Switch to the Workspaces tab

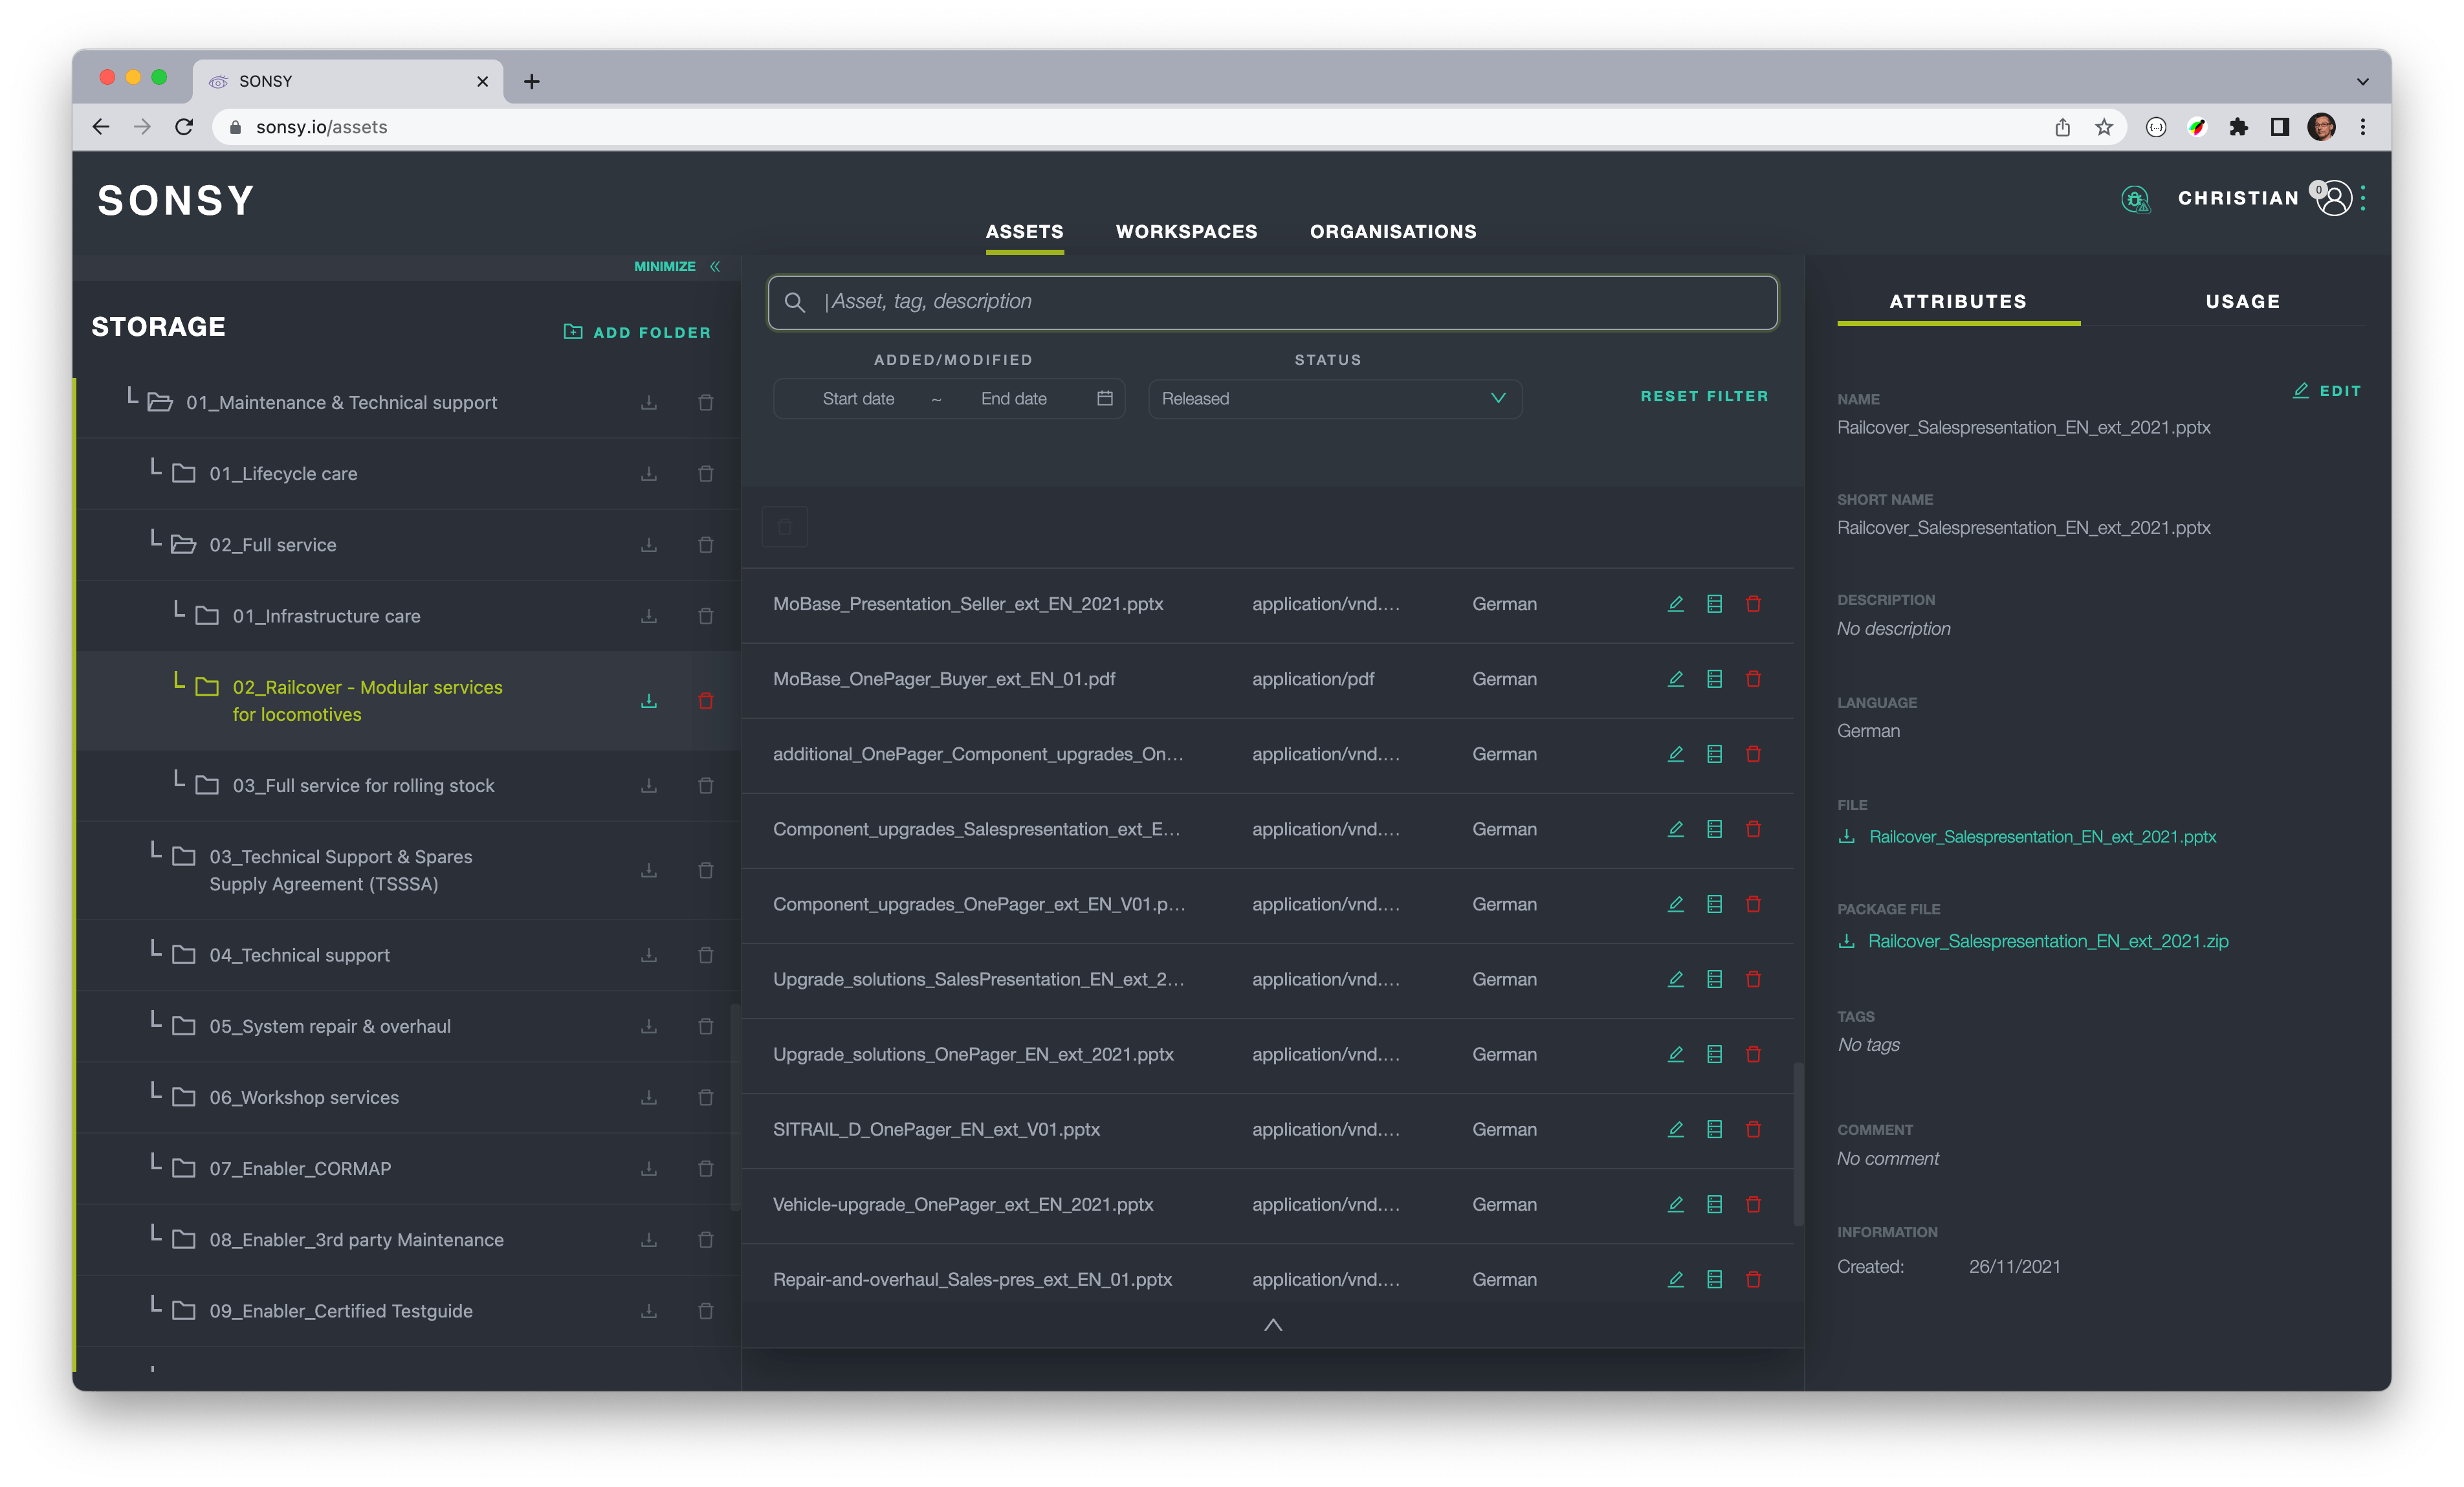tap(1186, 232)
